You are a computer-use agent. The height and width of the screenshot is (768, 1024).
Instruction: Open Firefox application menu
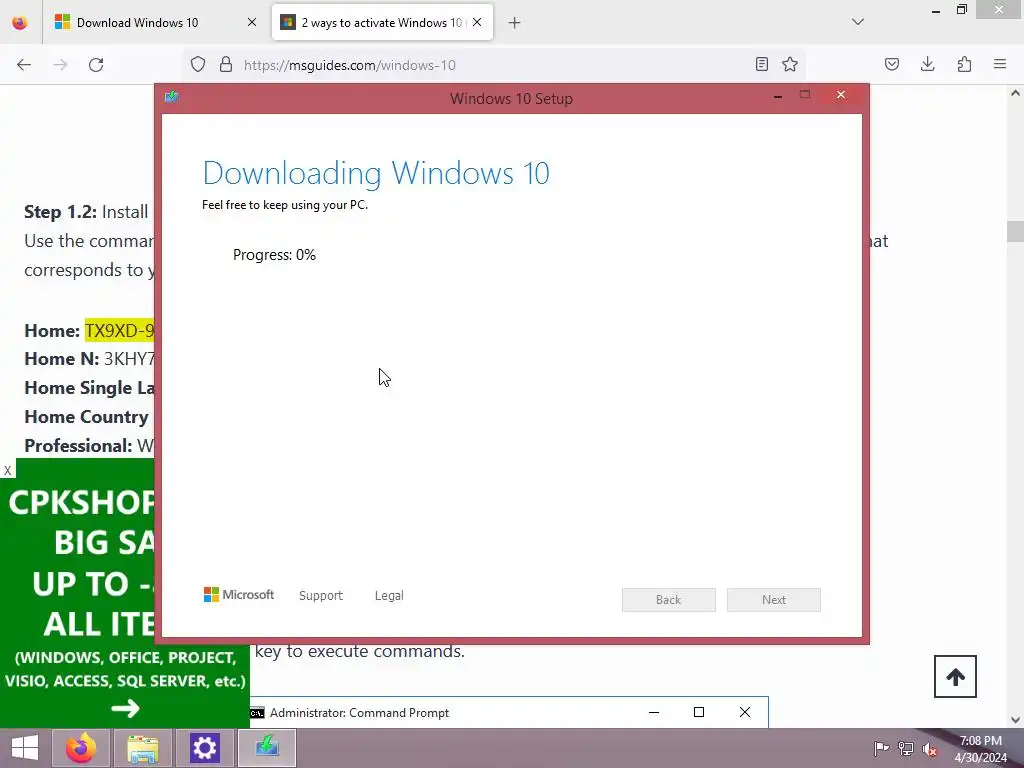(1000, 64)
